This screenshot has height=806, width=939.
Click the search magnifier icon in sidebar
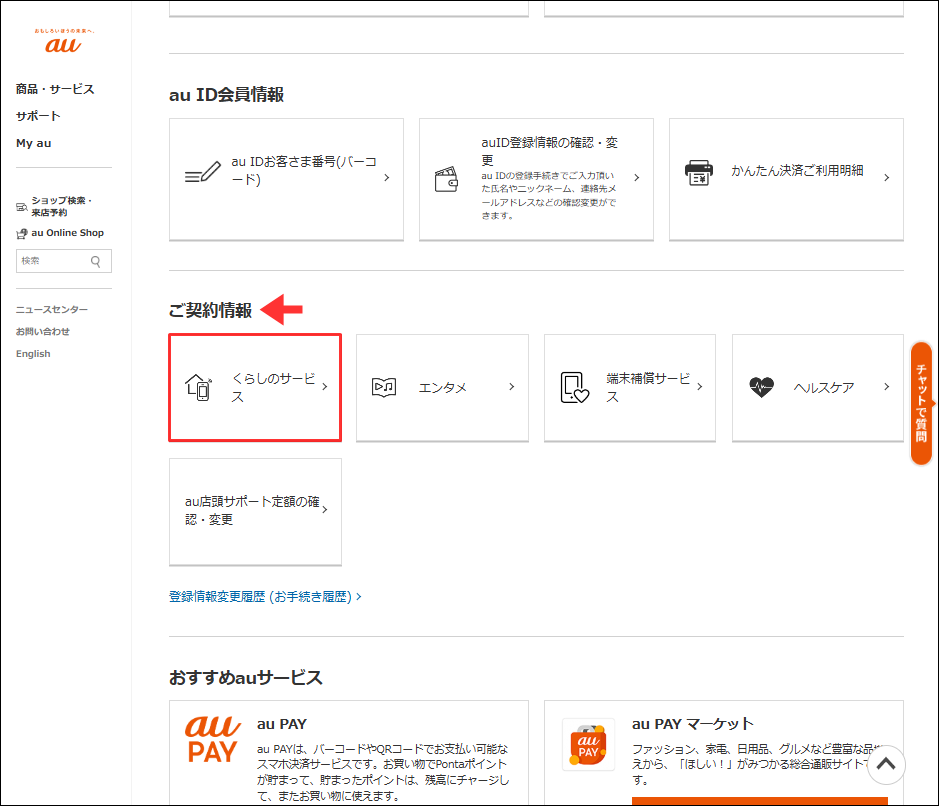[x=96, y=261]
